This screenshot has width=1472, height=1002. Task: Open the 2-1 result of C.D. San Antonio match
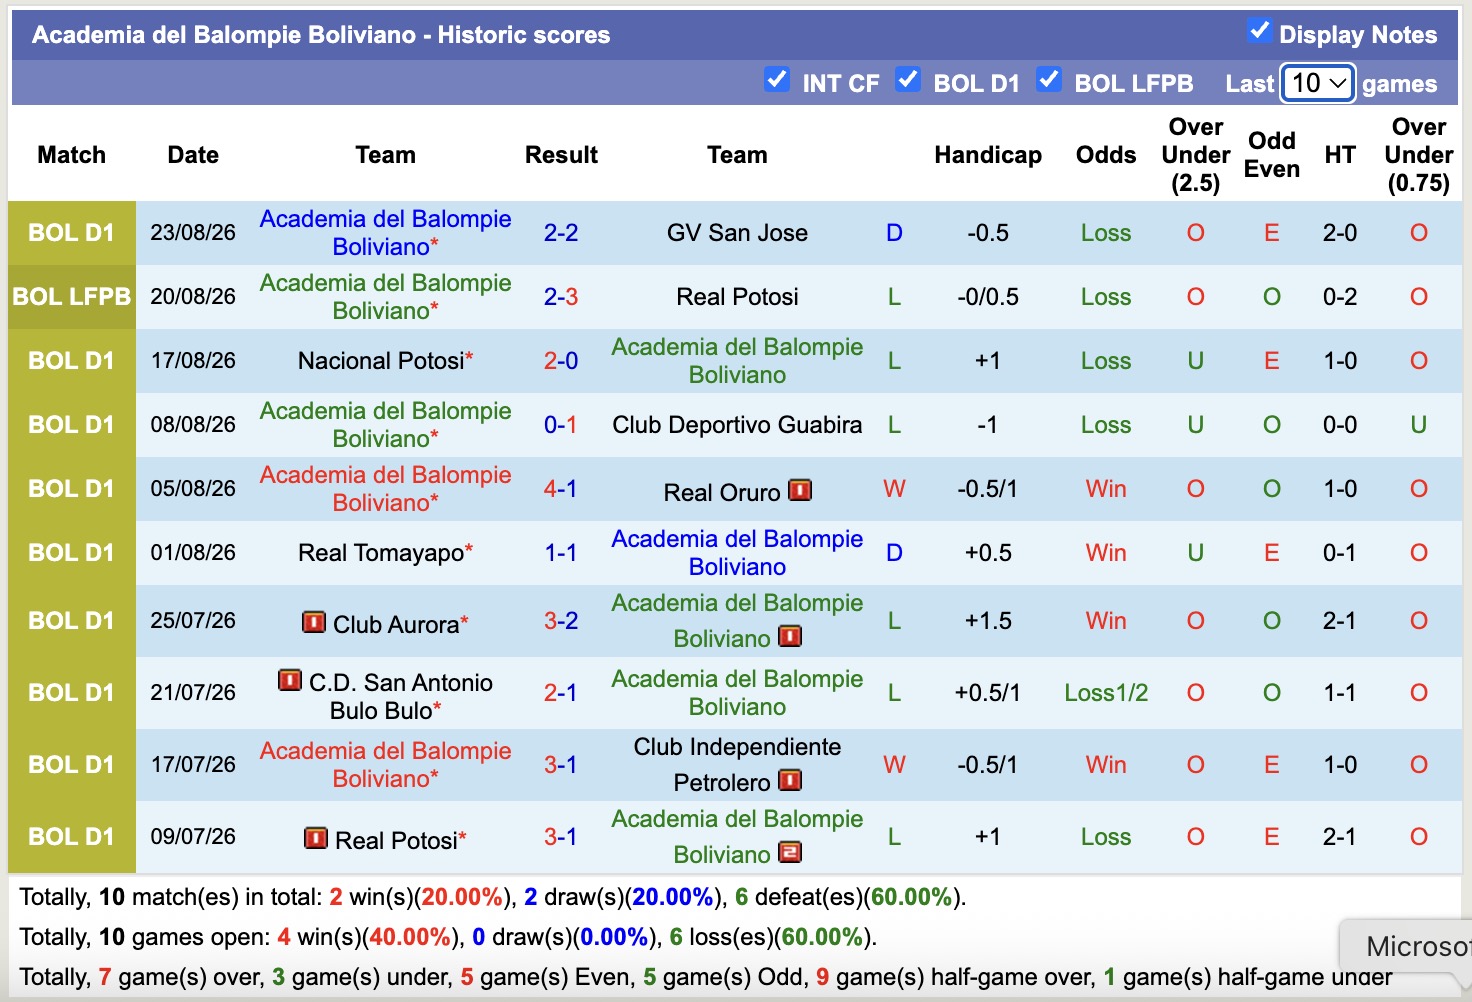pyautogui.click(x=561, y=693)
